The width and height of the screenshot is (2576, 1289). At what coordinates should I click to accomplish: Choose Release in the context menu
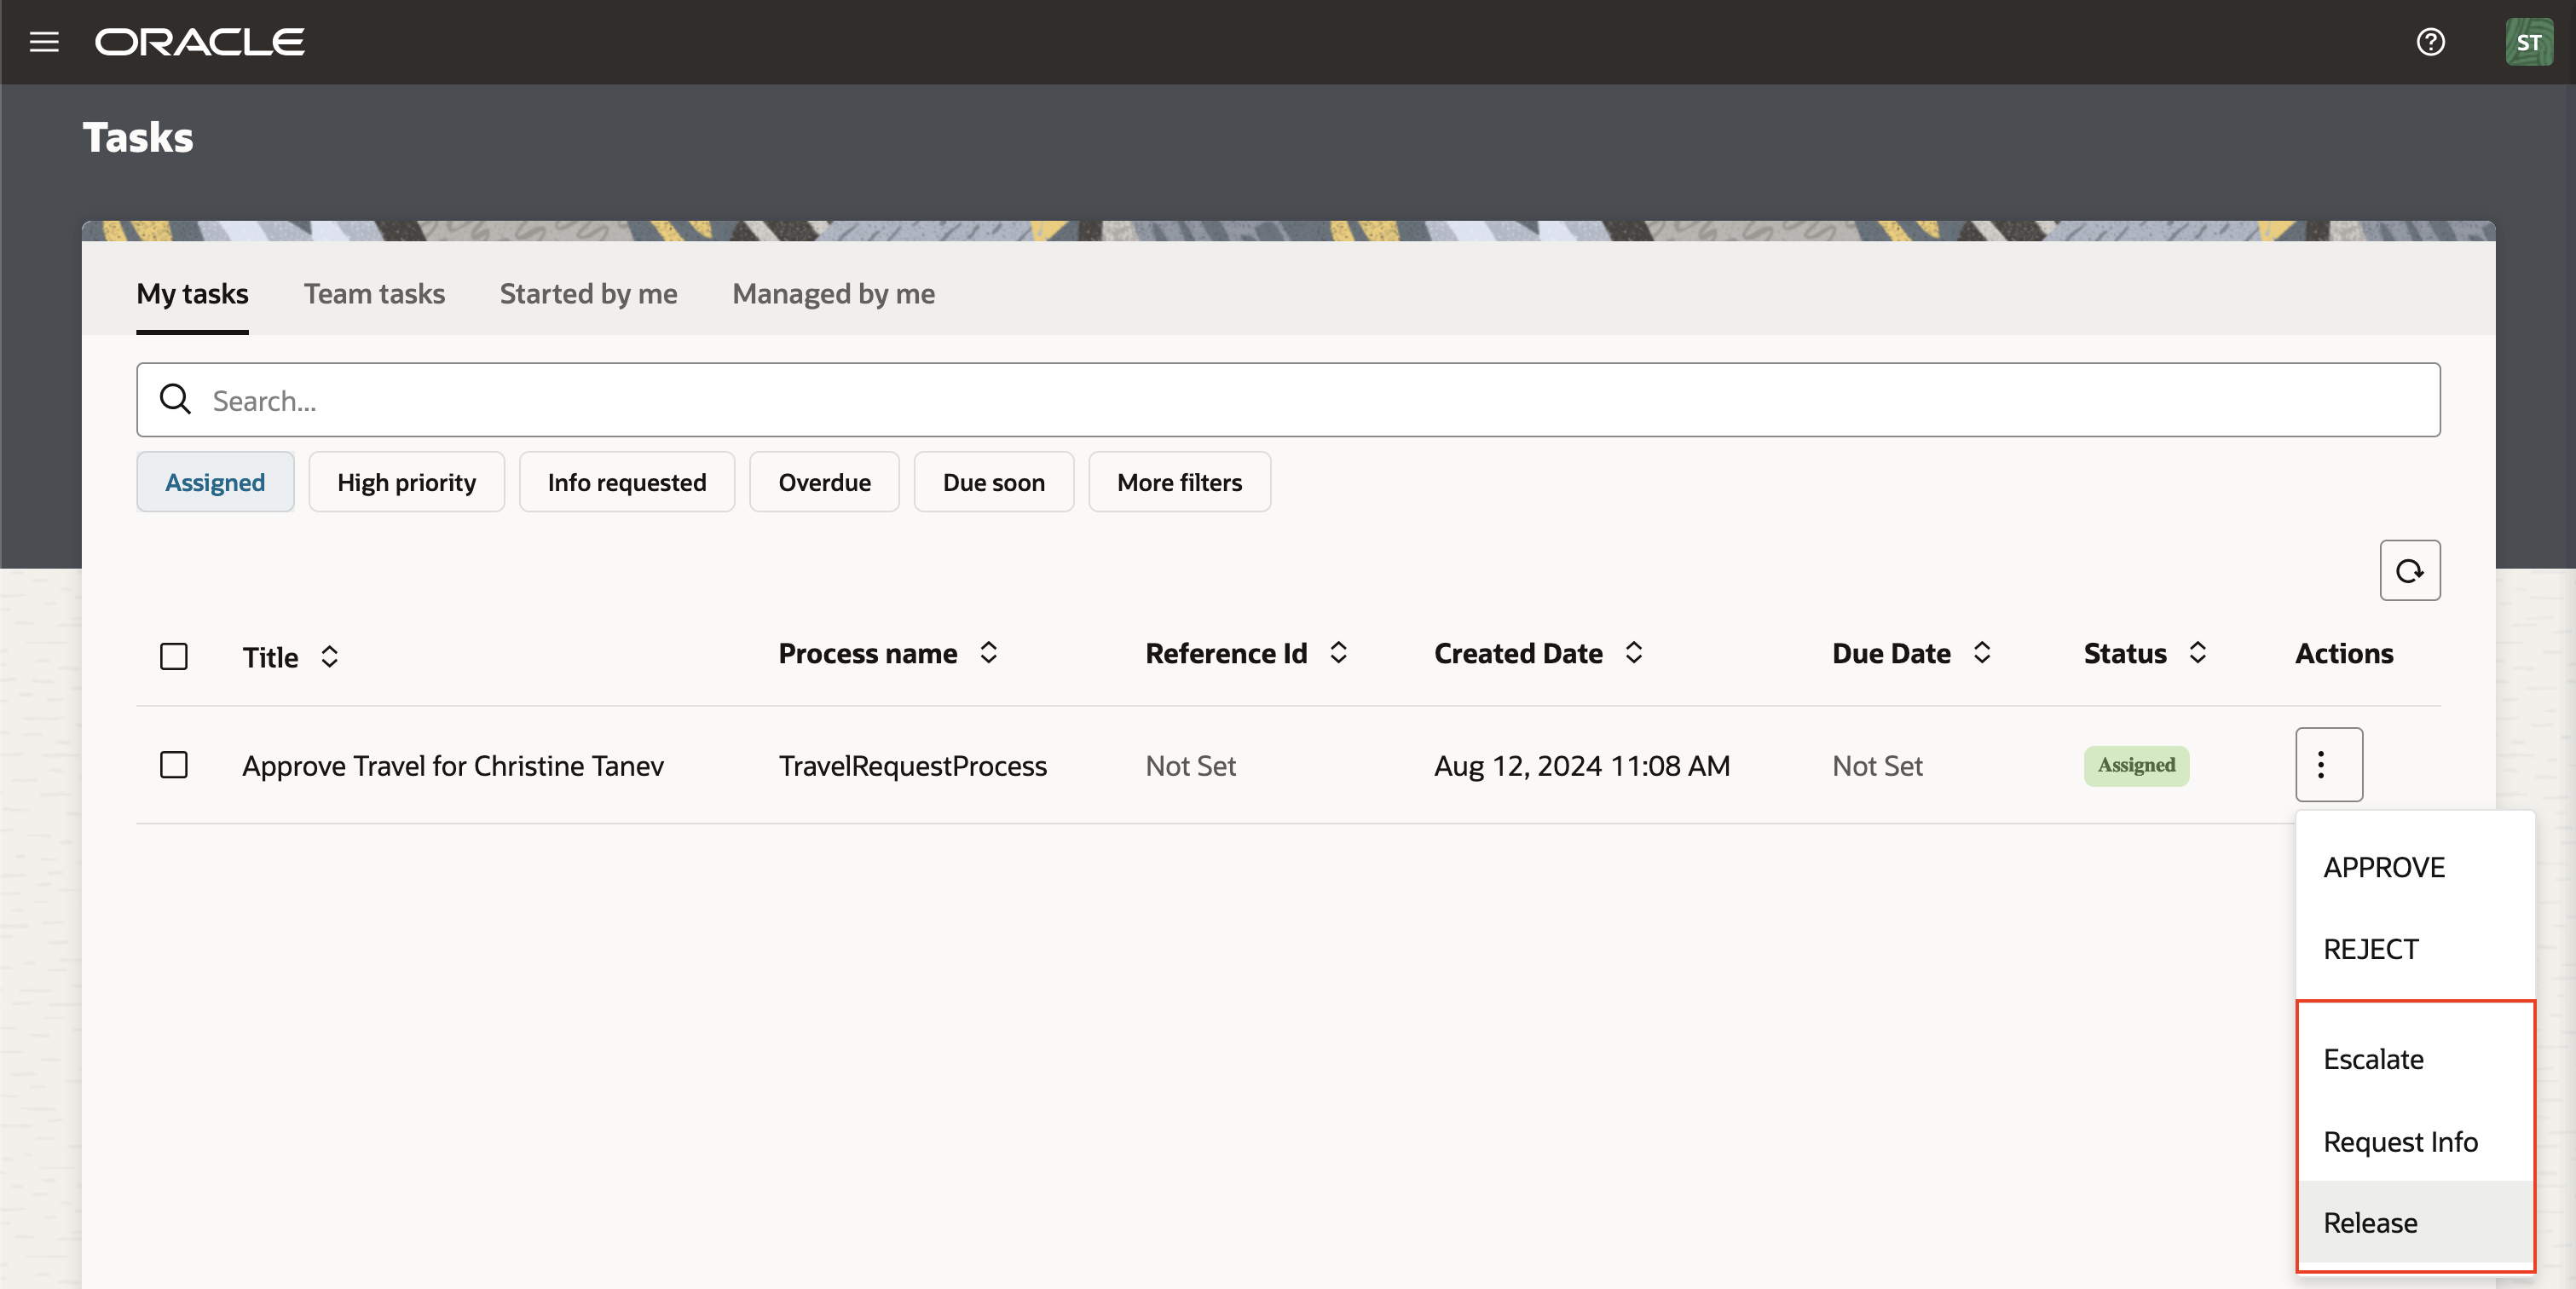point(2368,1221)
